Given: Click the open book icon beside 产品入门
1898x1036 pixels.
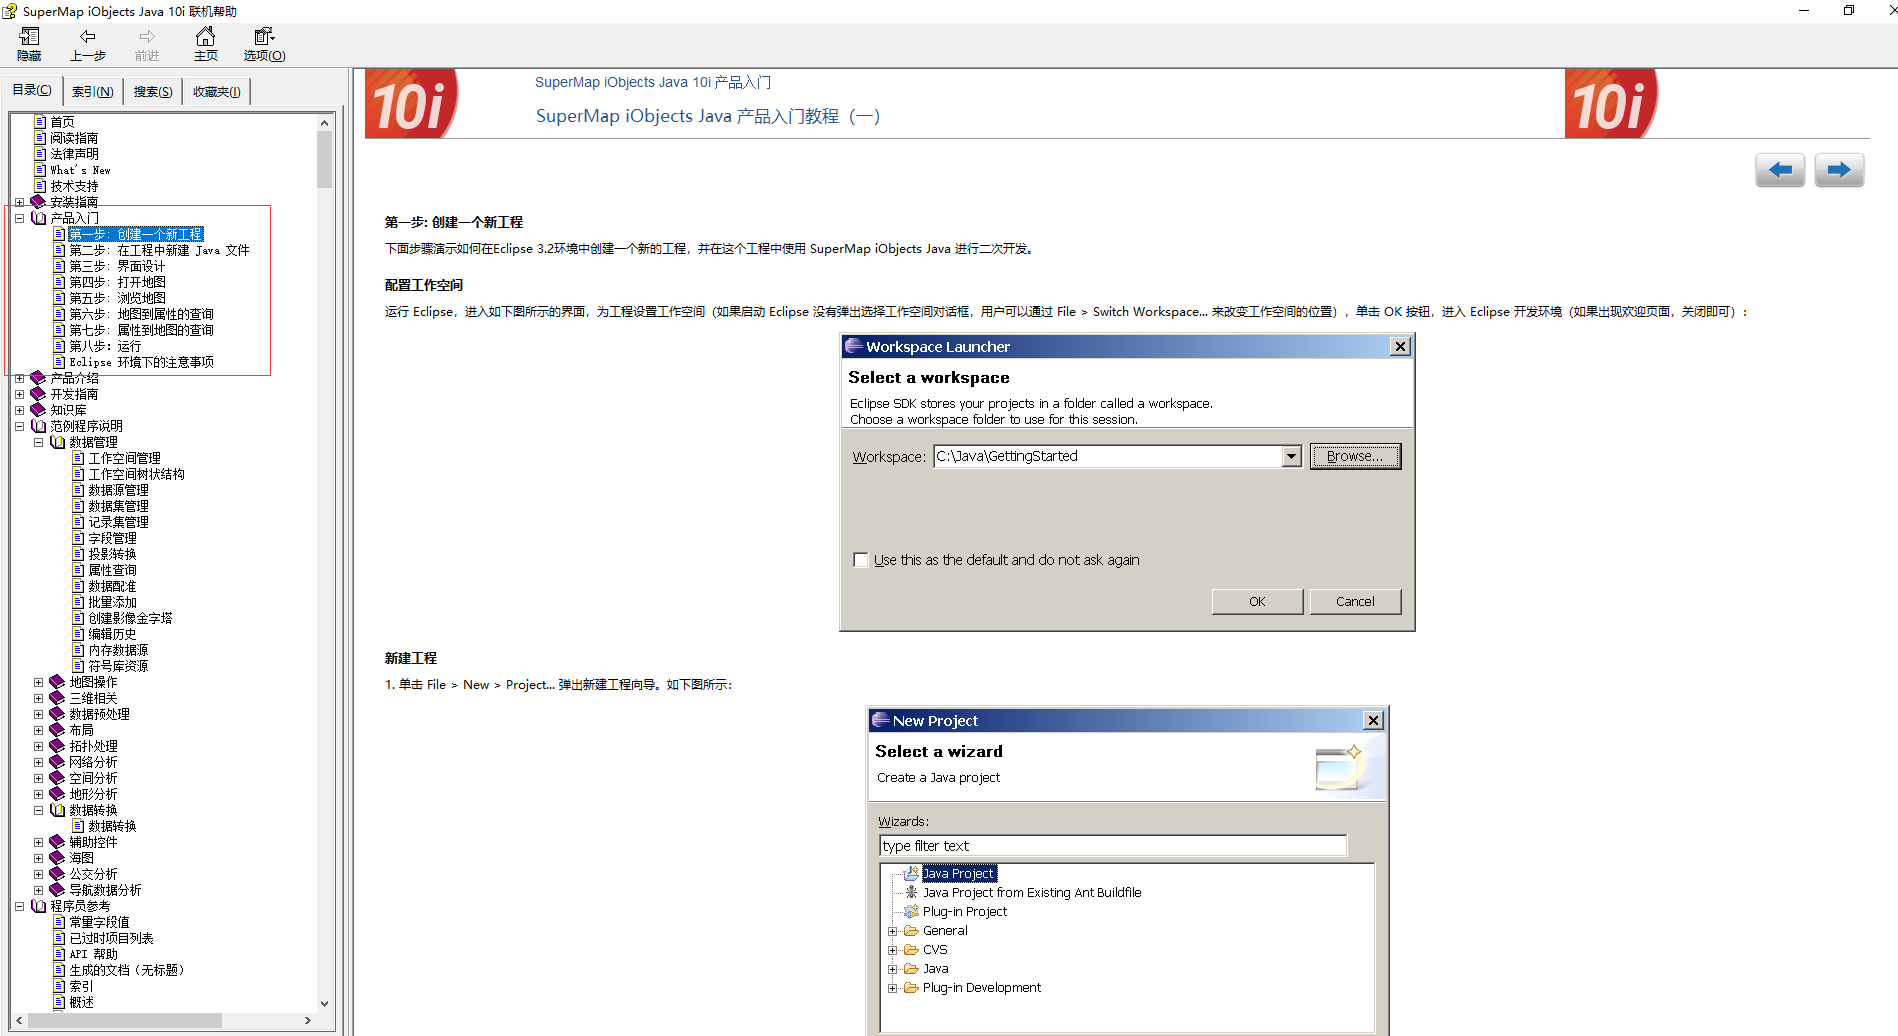Looking at the screenshot, I should 38,218.
